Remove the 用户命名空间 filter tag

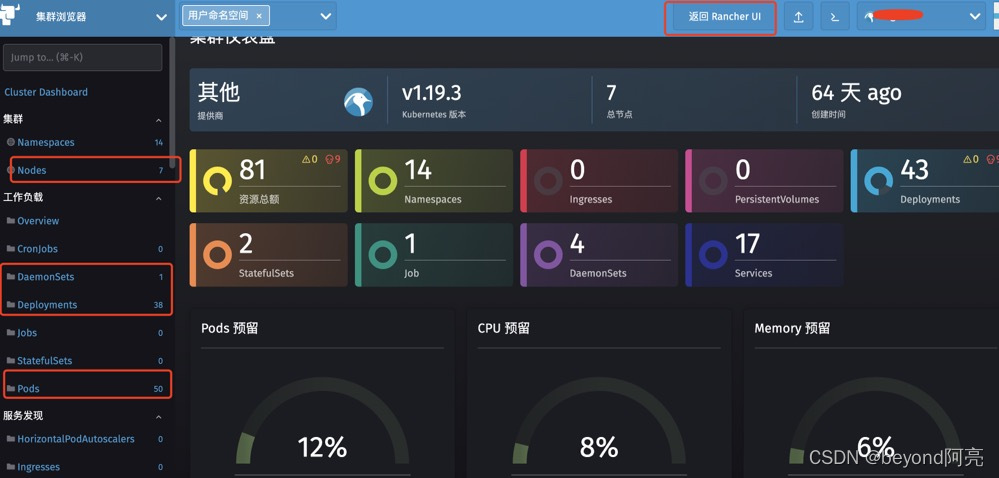click(x=259, y=16)
